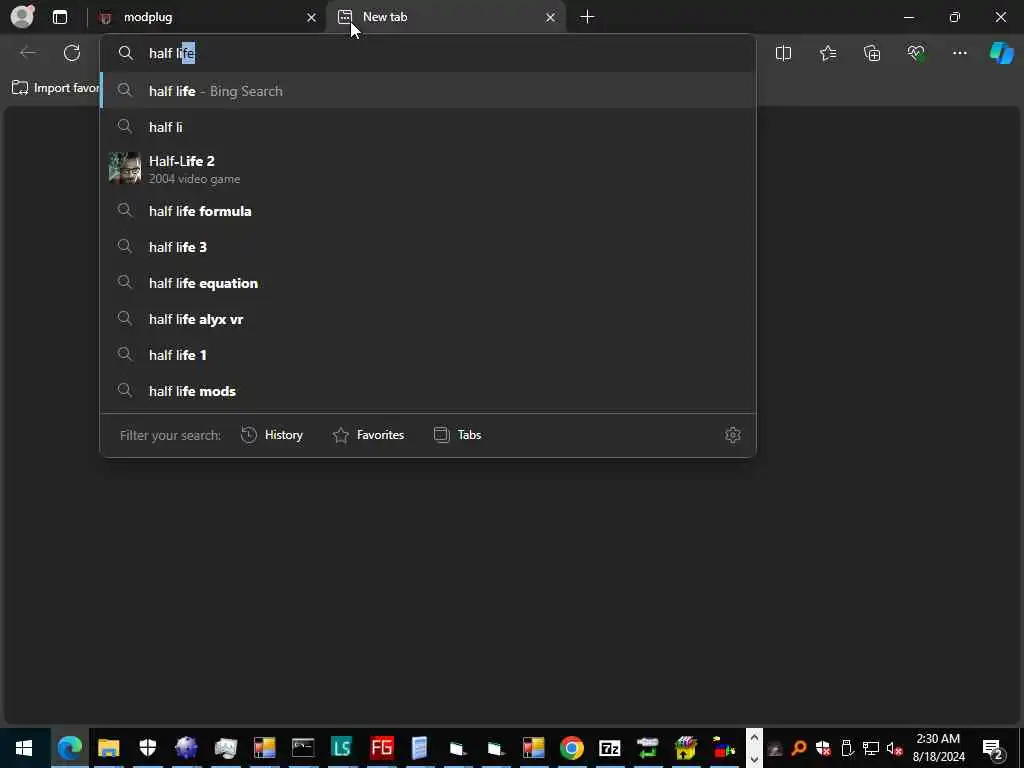Open the FG application in taskbar
The height and width of the screenshot is (768, 1024).
click(381, 748)
